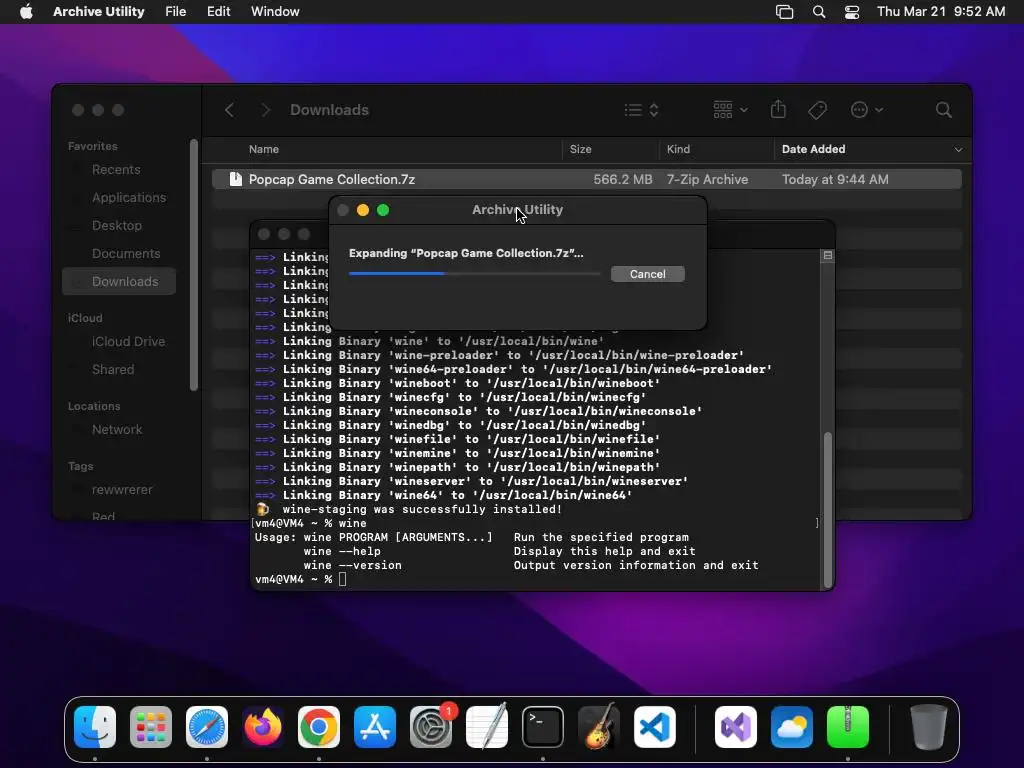Select Popcap Game Collection.7z file
This screenshot has height=768, width=1024.
coord(586,179)
